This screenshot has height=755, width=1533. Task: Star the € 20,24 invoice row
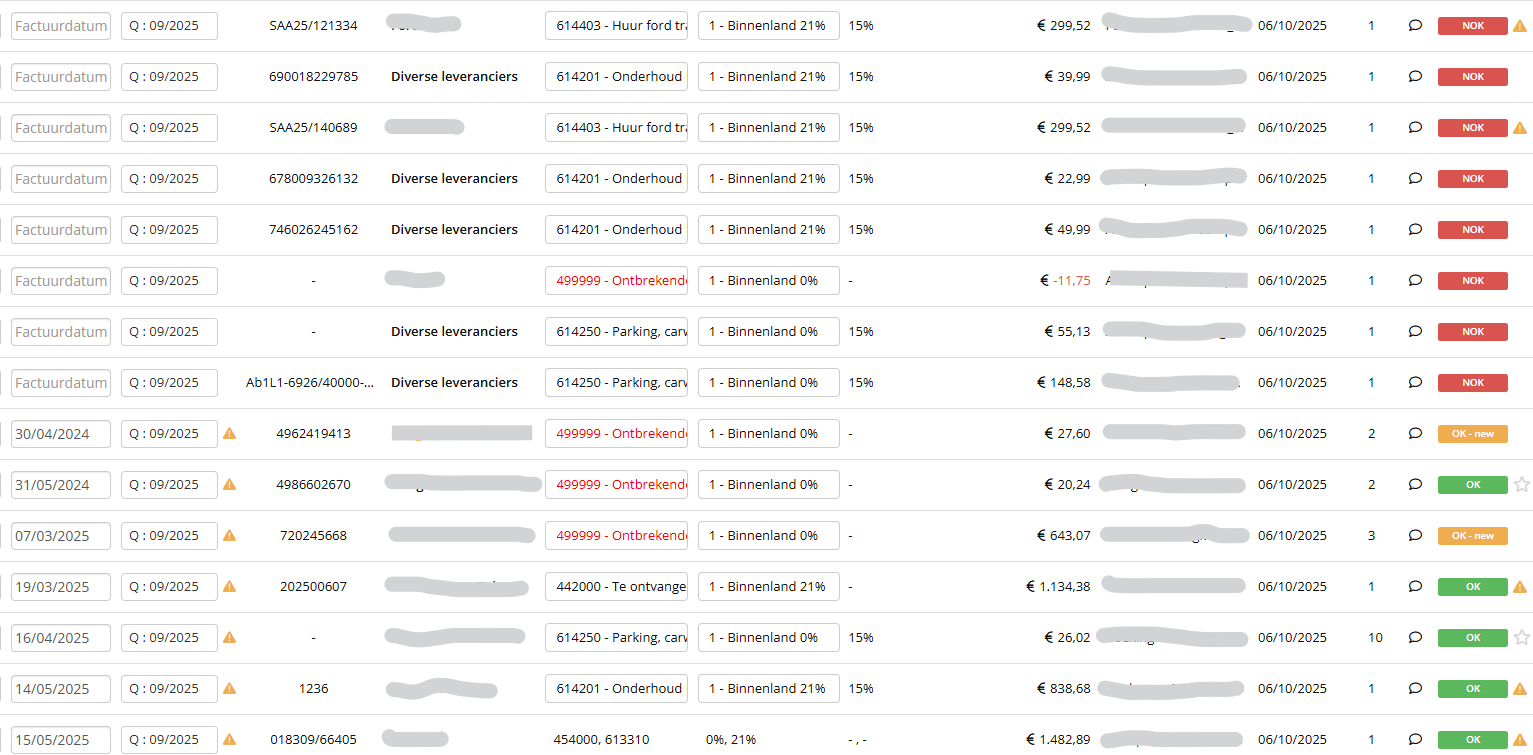tap(1521, 485)
